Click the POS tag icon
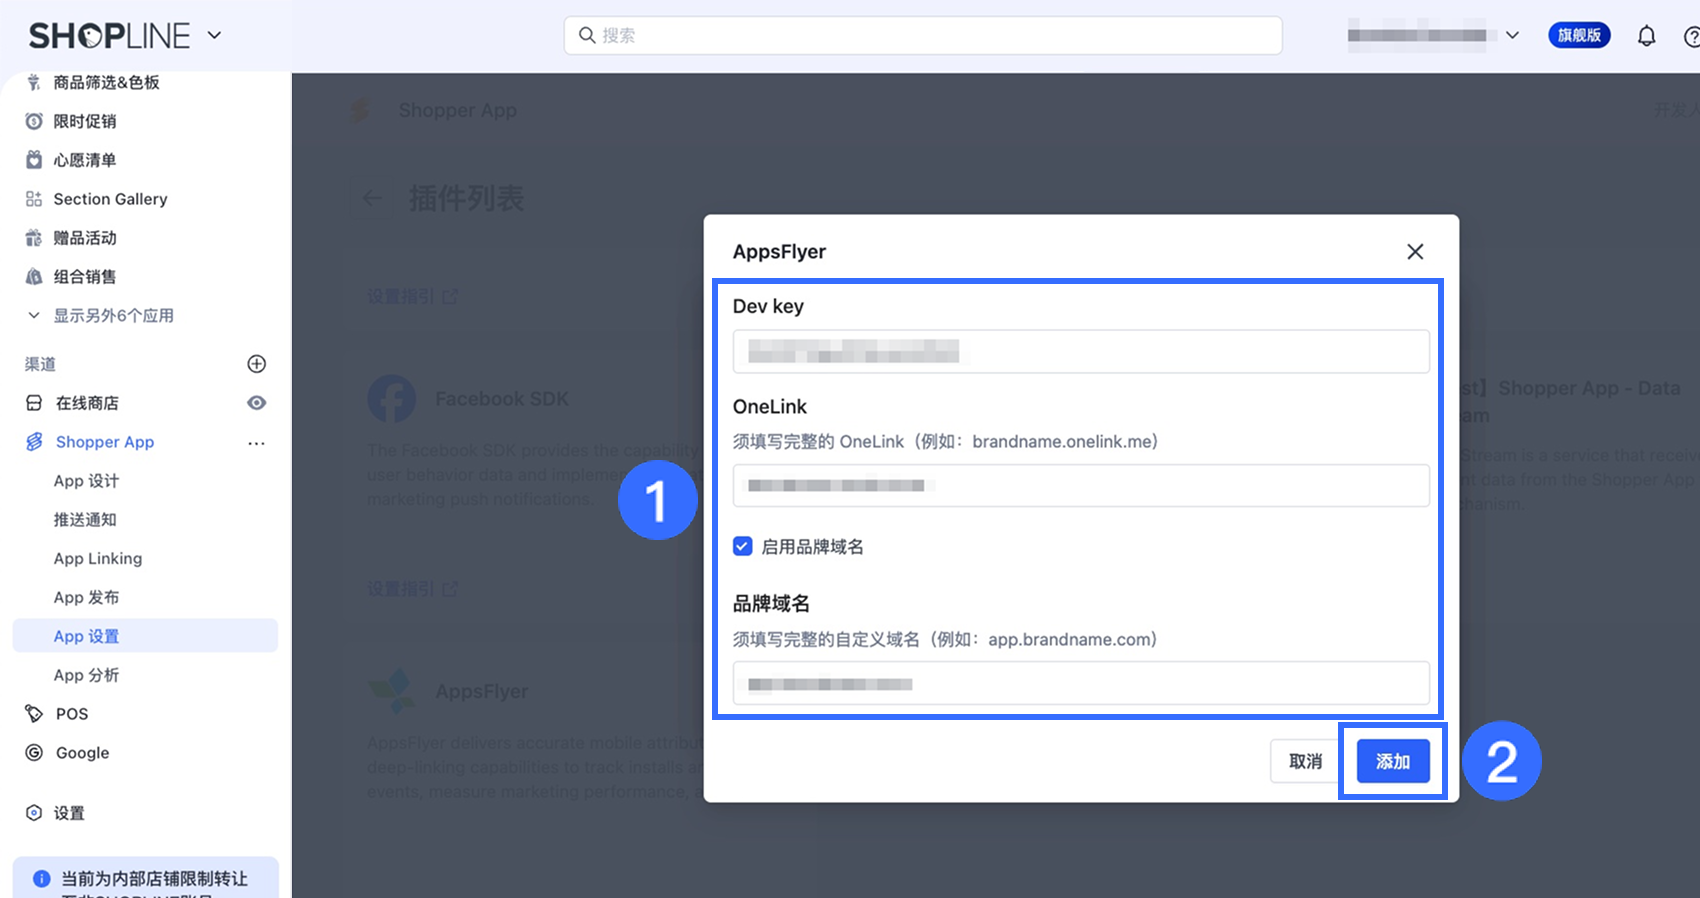Viewport: 1700px width, 898px height. pyautogui.click(x=34, y=714)
